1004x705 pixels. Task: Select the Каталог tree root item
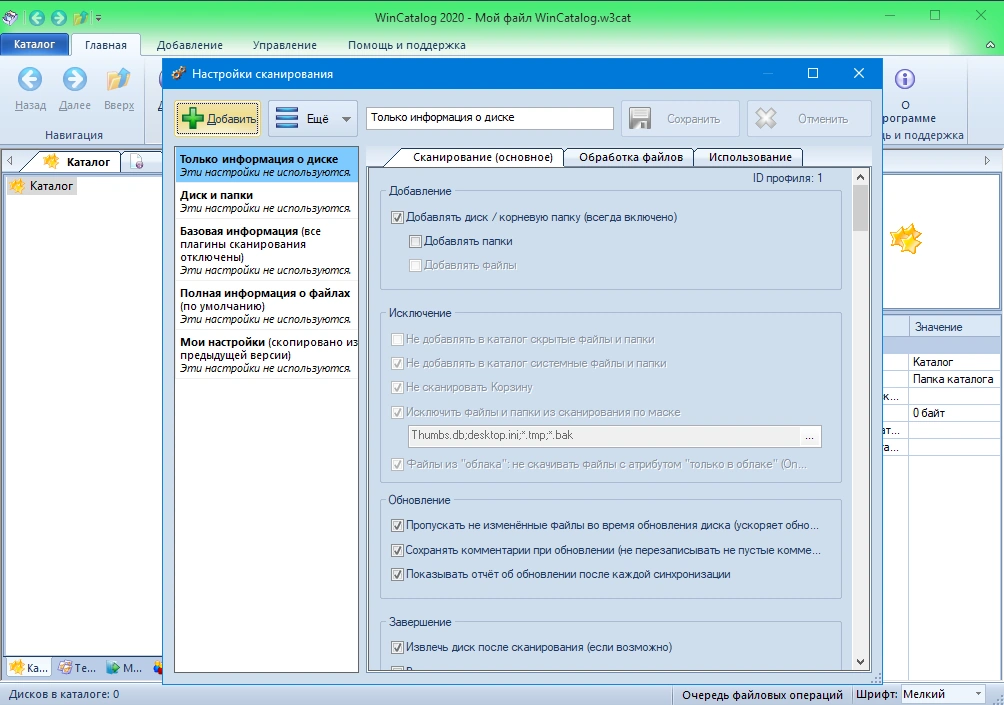click(x=42, y=186)
